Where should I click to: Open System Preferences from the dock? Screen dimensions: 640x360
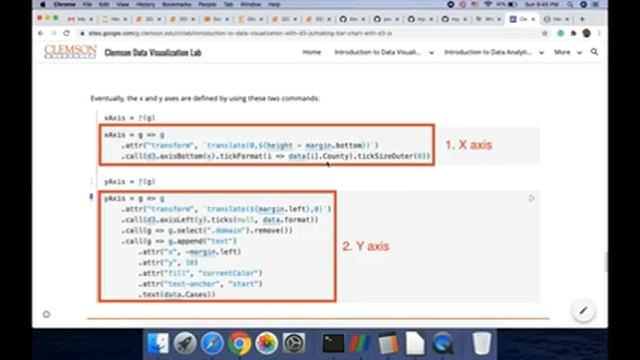pos(293,343)
